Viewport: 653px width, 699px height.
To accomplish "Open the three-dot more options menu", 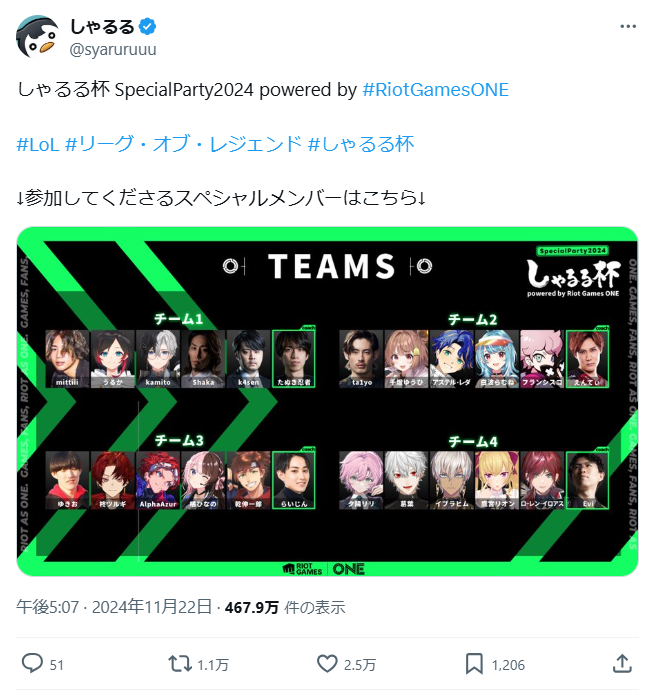I will (x=628, y=27).
